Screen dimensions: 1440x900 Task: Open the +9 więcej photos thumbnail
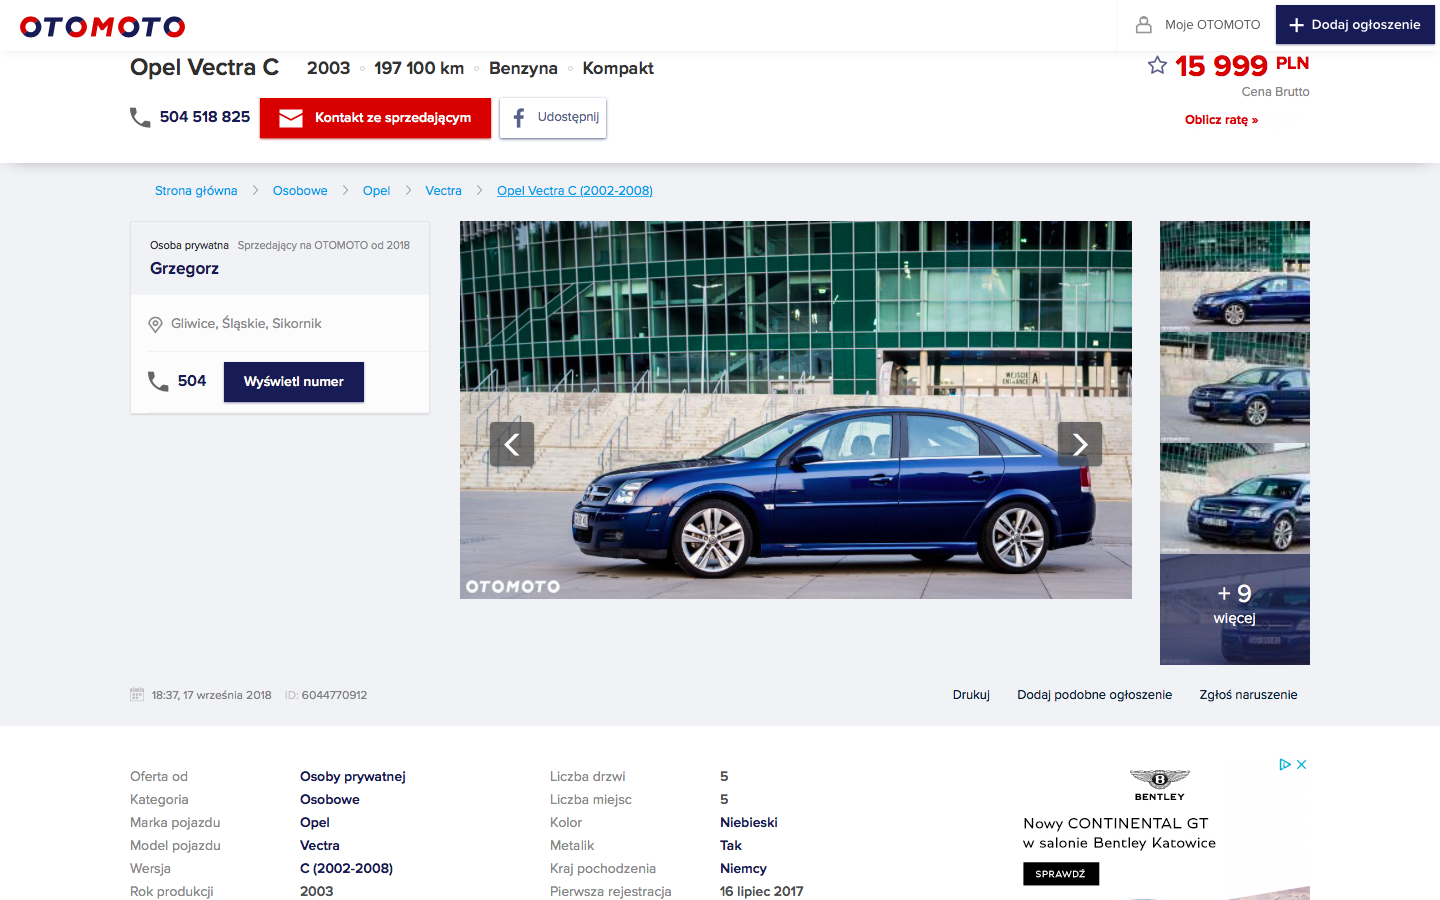[x=1234, y=608]
